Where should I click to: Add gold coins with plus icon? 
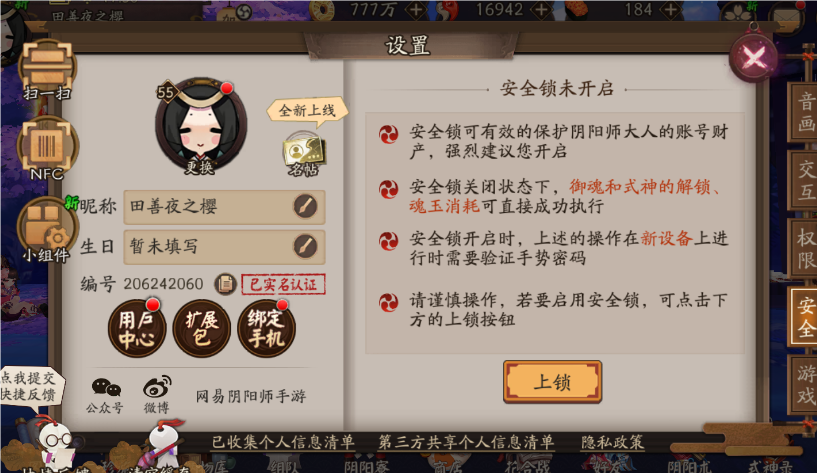pyautogui.click(x=416, y=9)
